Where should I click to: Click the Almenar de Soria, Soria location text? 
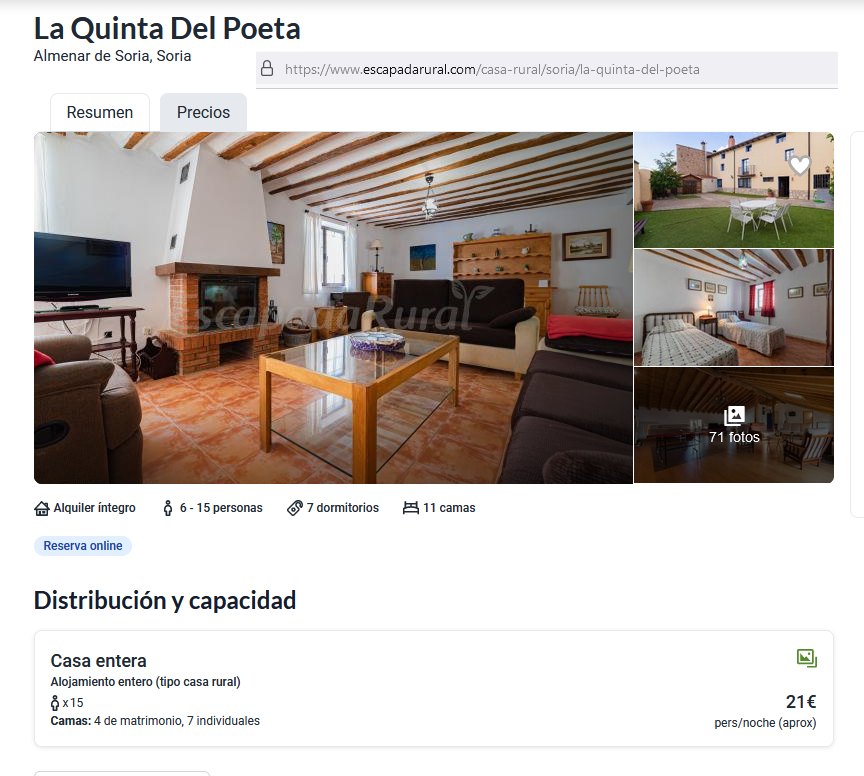click(112, 56)
